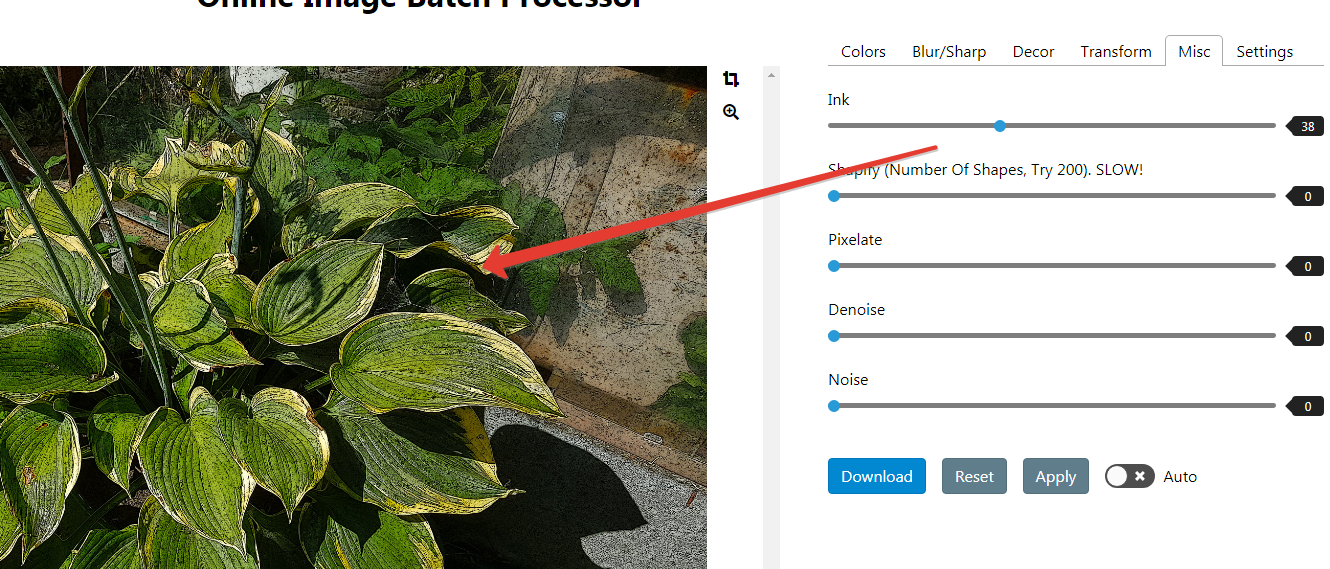This screenshot has width=1330, height=569.
Task: Click the Denoise slider handle
Action: tap(834, 336)
